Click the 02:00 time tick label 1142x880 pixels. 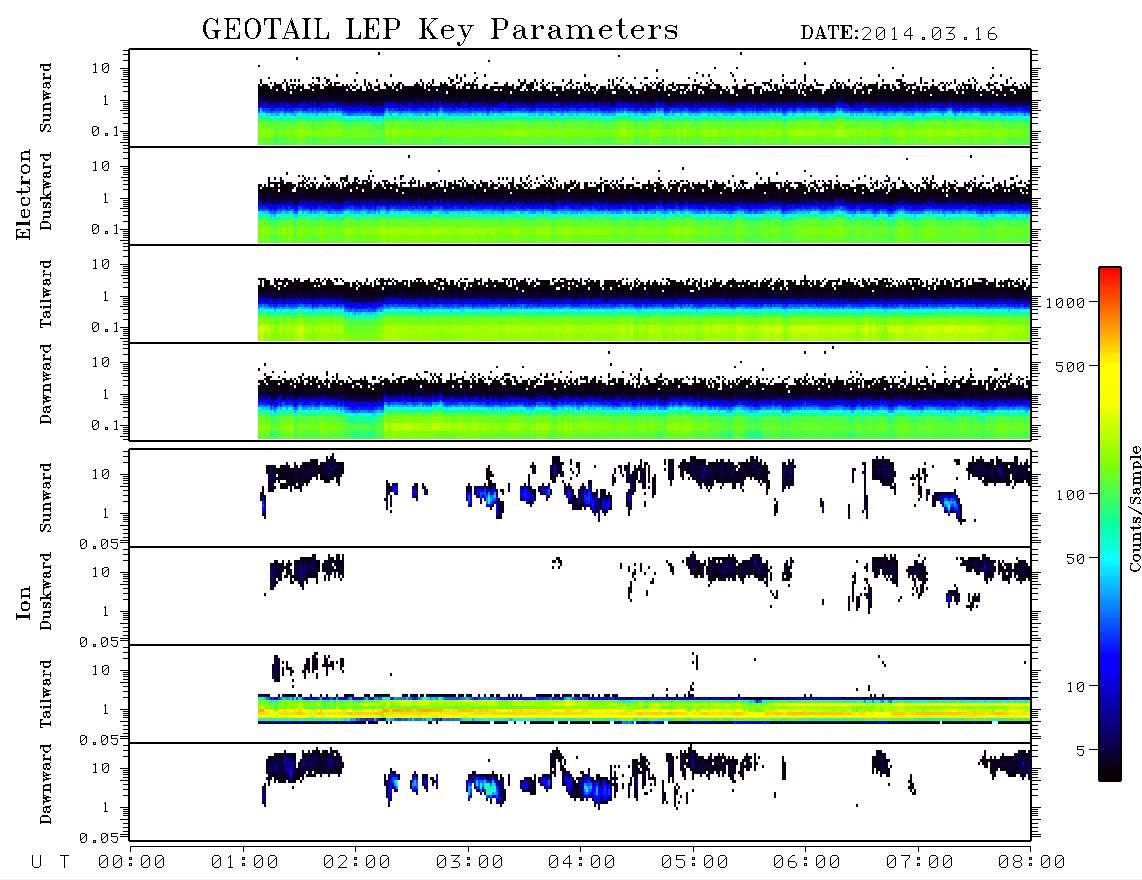pyautogui.click(x=357, y=863)
